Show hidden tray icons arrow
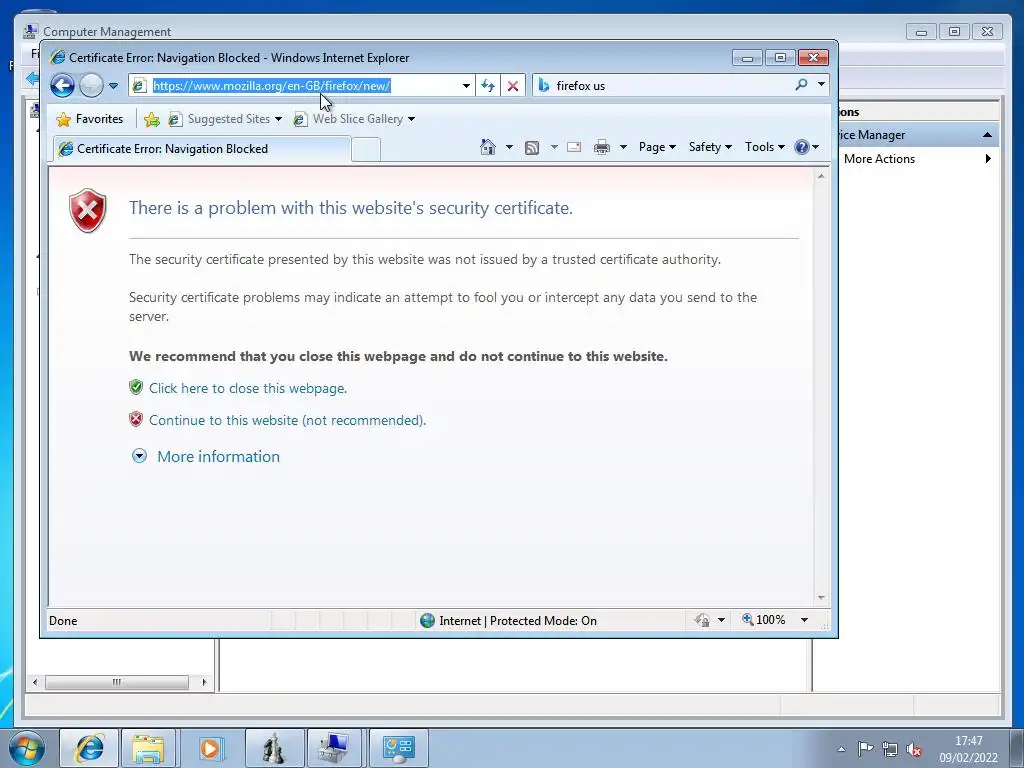The width and height of the screenshot is (1024, 768). point(841,749)
